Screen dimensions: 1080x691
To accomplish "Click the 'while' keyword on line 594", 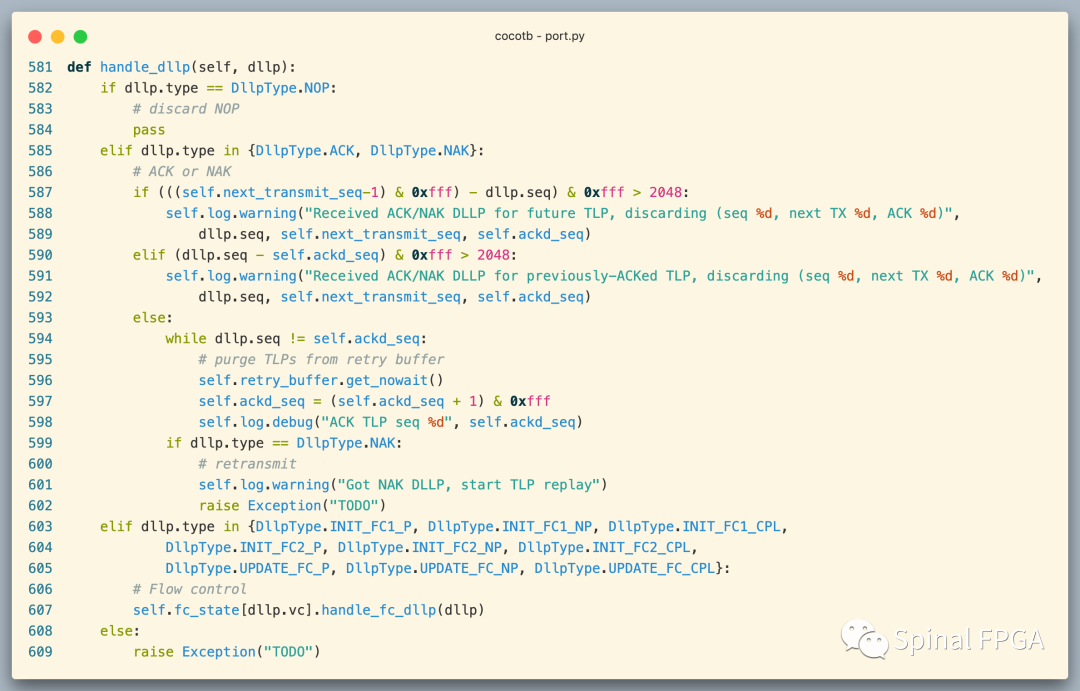I will [186, 338].
